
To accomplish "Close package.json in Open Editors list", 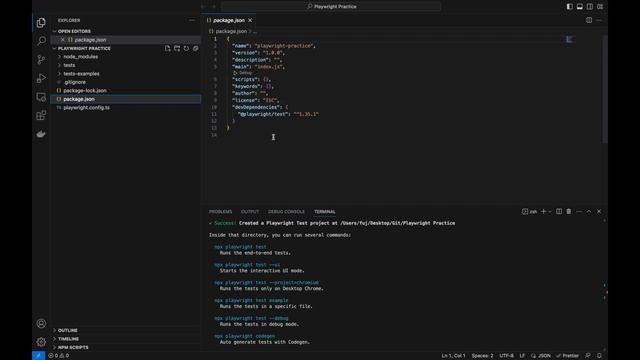I will tap(62, 40).
